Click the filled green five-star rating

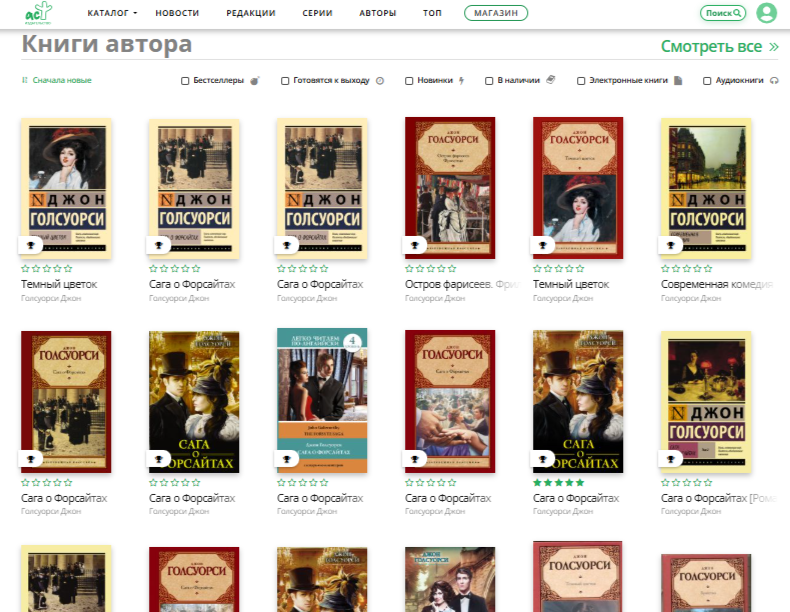click(x=558, y=483)
